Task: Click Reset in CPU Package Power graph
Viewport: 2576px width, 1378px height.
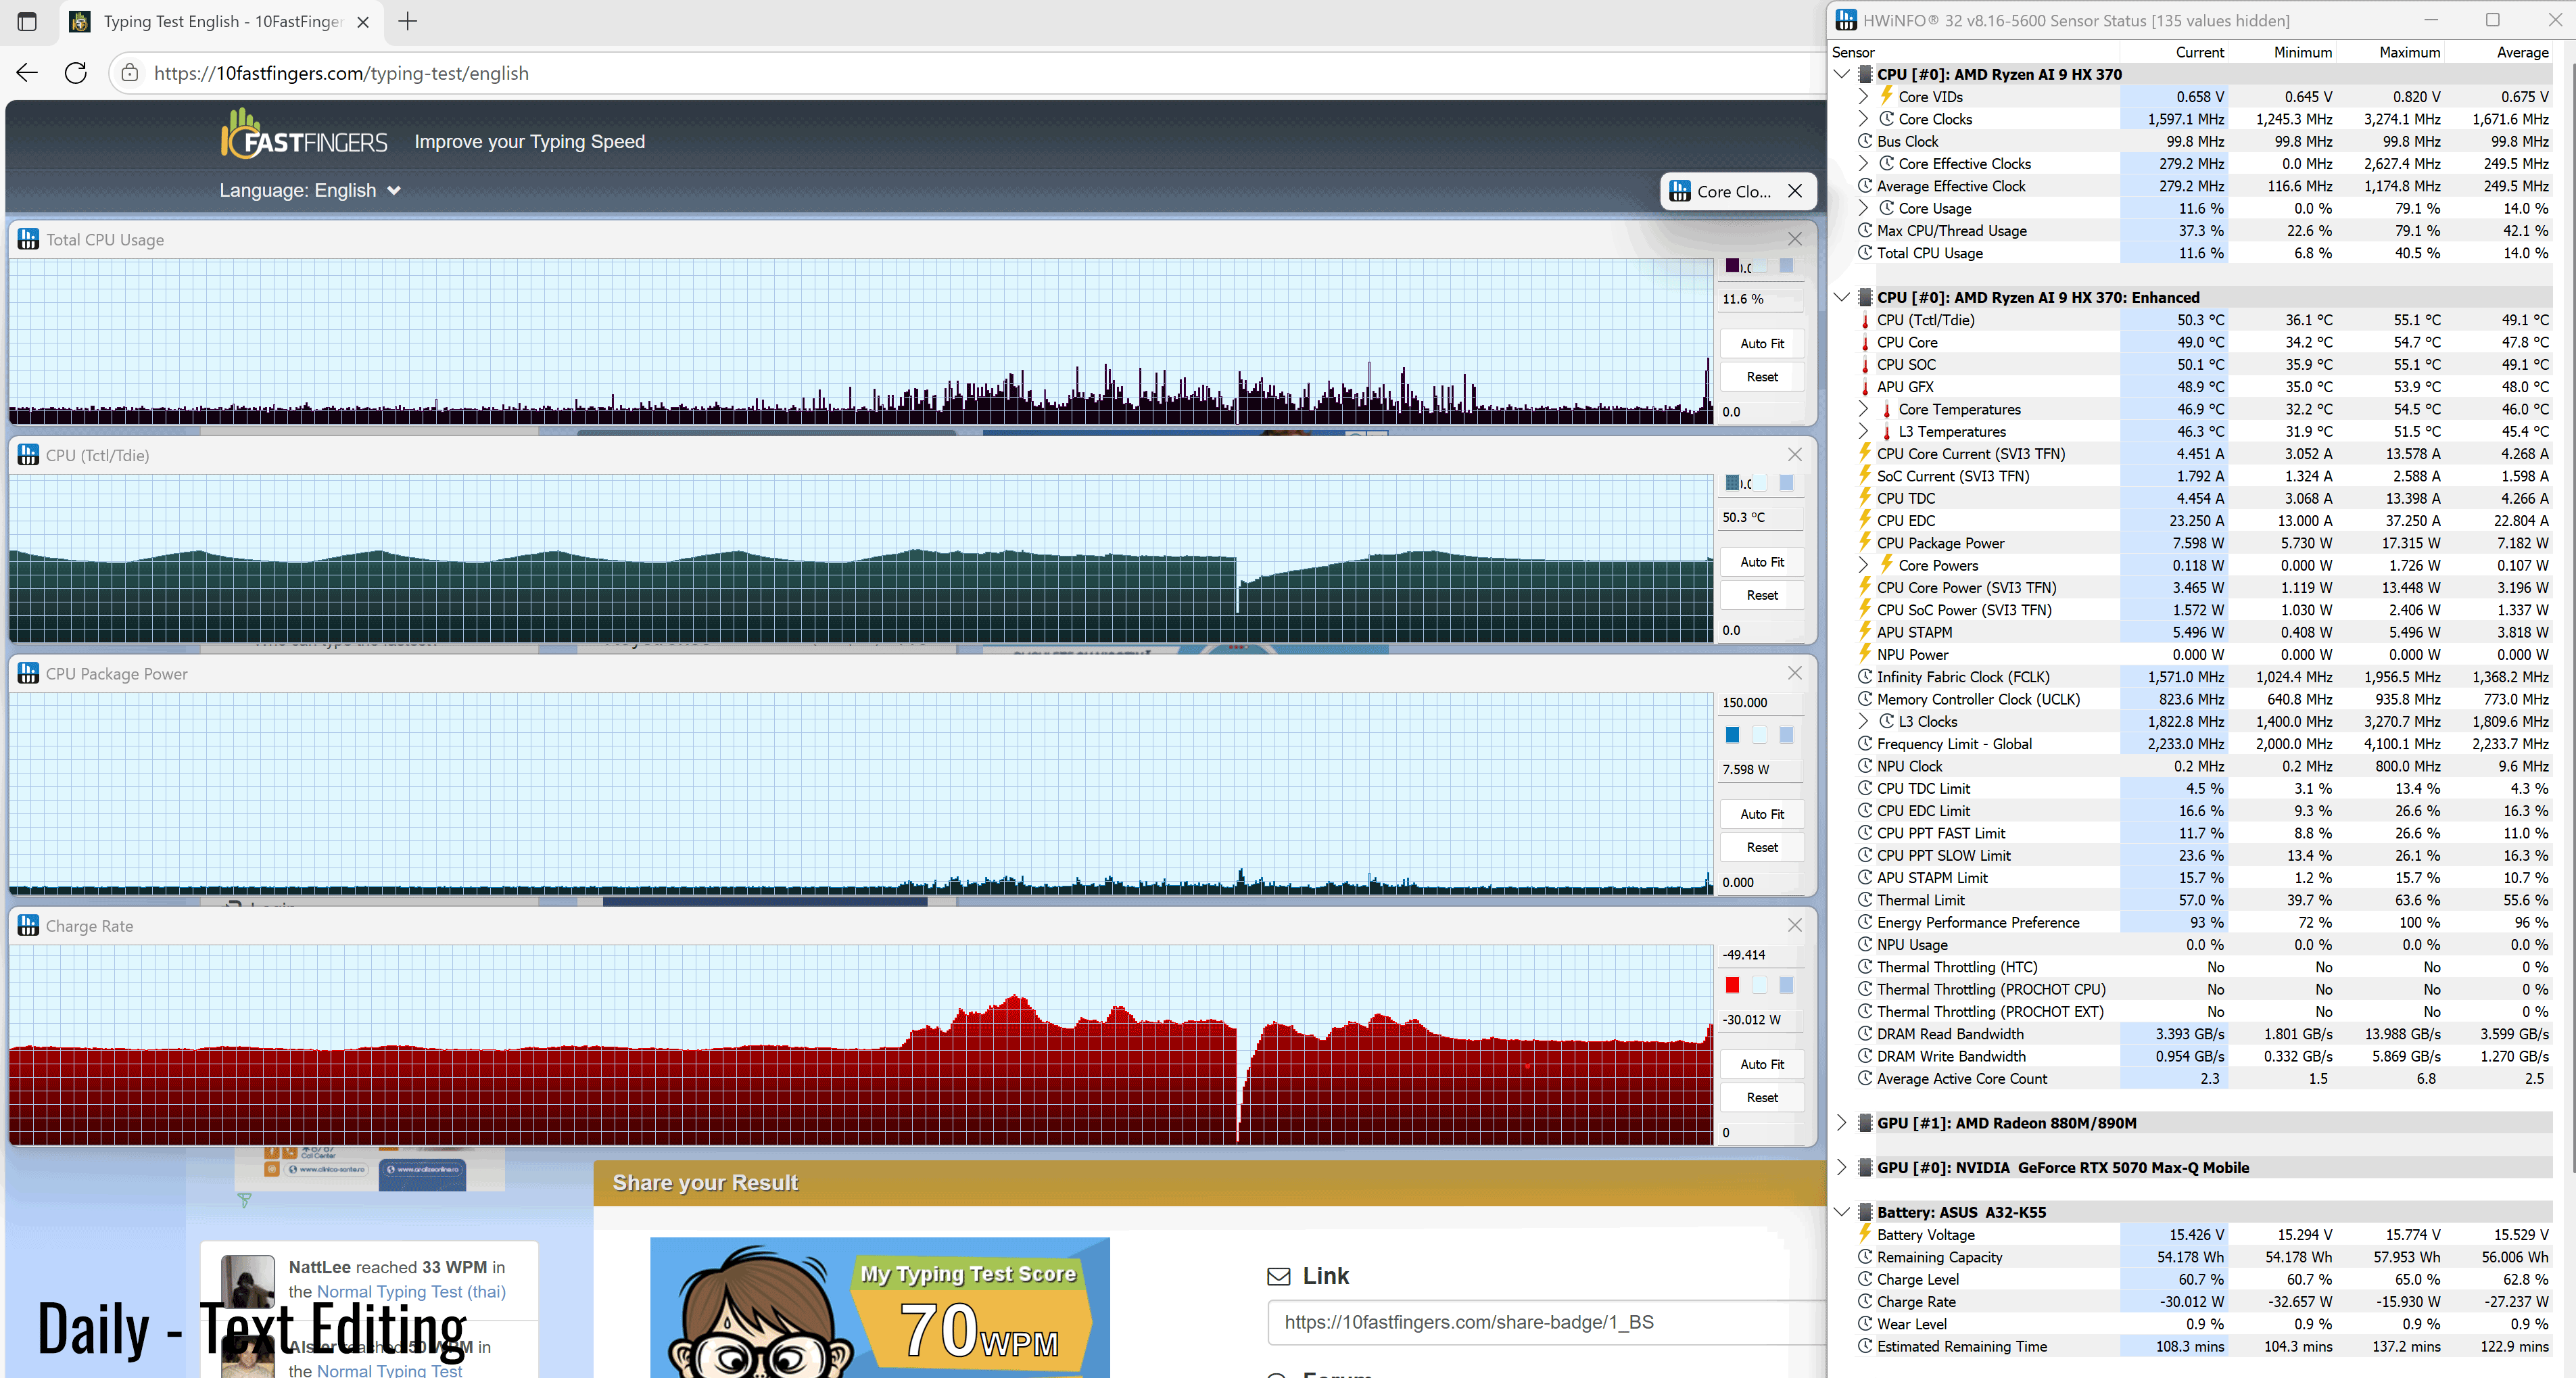Action: pos(1762,847)
